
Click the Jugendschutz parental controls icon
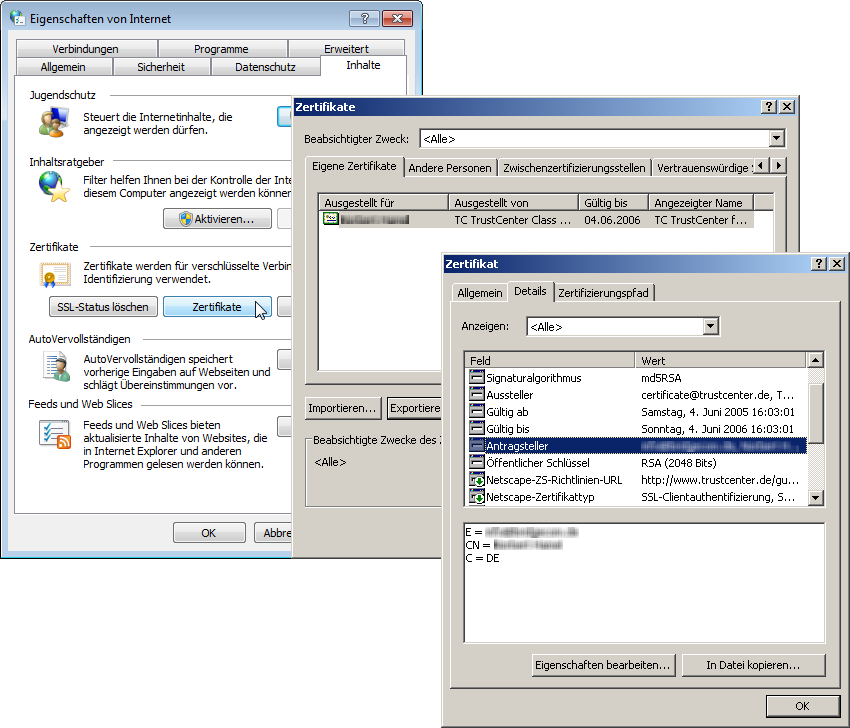tap(52, 123)
